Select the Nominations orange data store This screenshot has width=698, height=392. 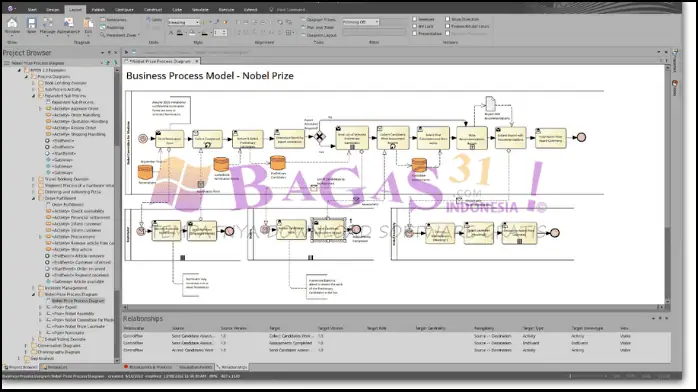(x=145, y=173)
